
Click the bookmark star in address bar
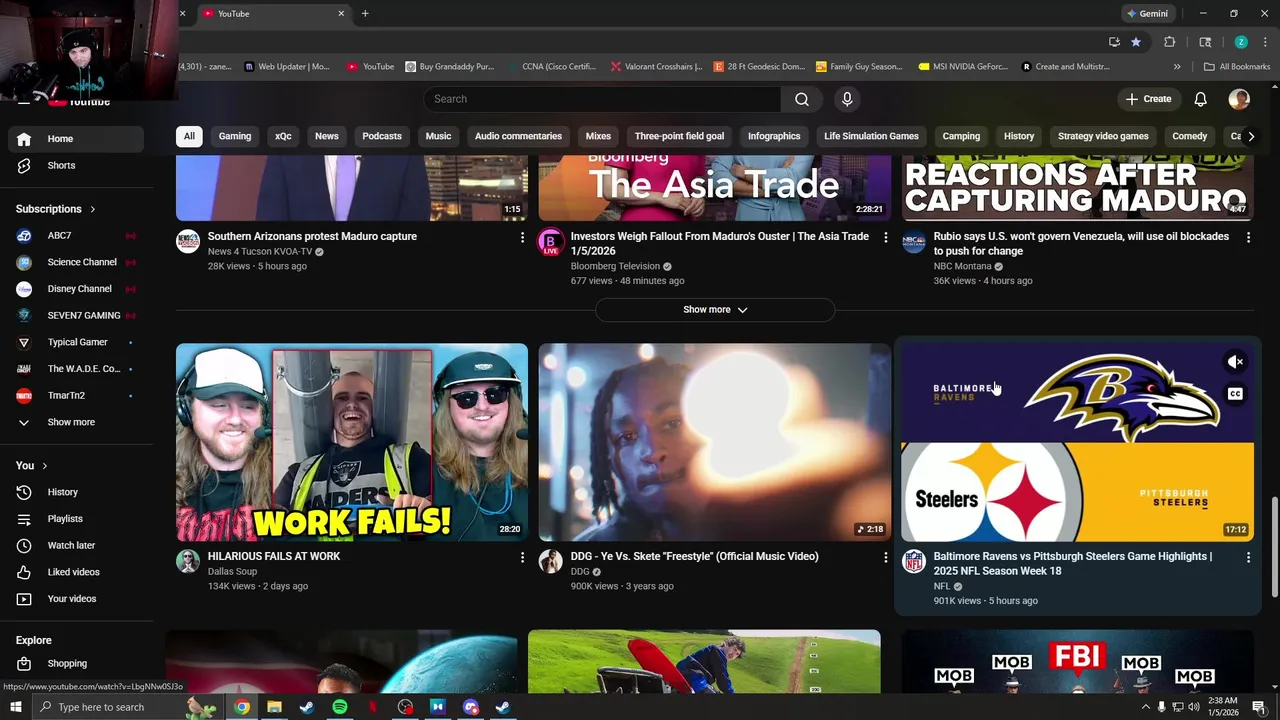point(1136,42)
